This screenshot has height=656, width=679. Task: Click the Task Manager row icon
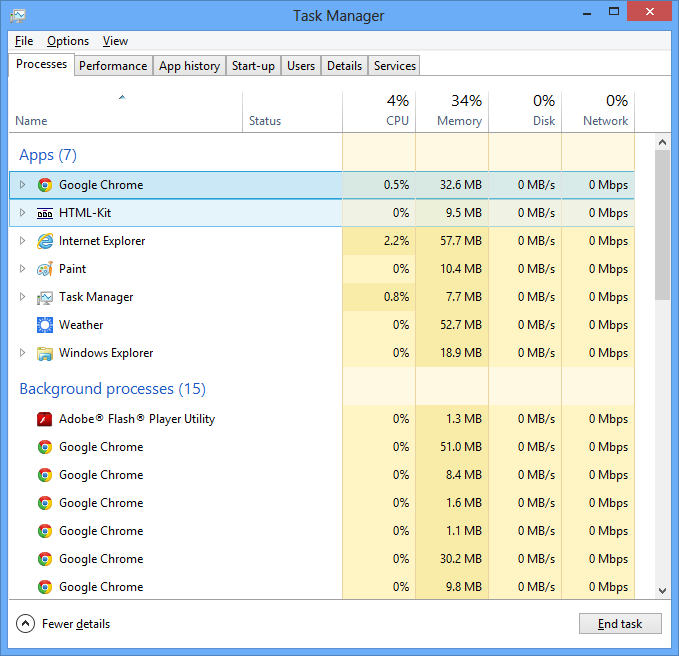coord(45,297)
